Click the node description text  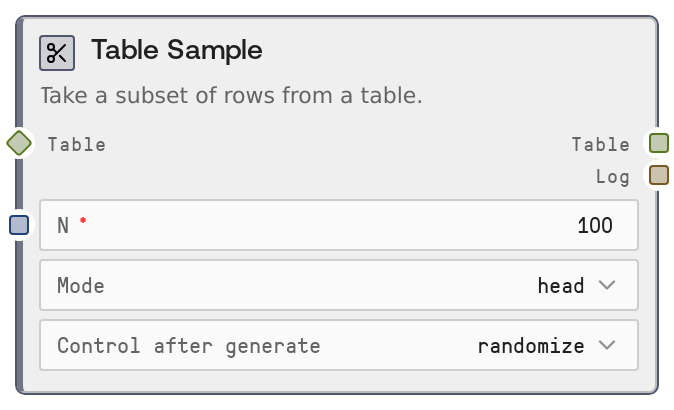231,96
